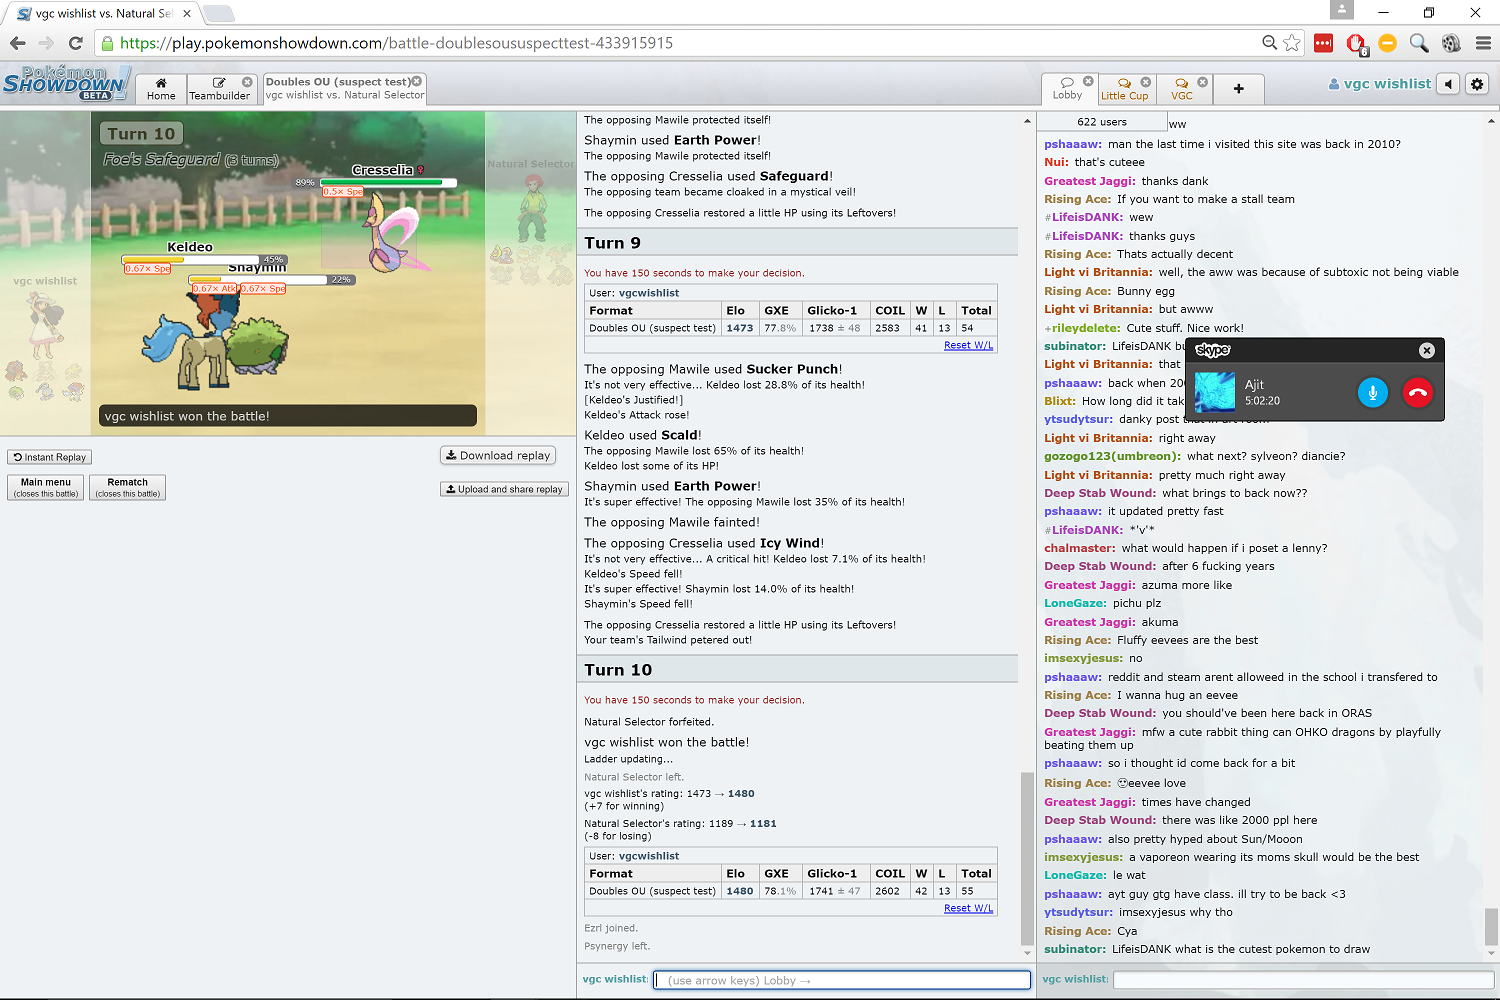Click the orange circle extension icon

click(x=1387, y=43)
